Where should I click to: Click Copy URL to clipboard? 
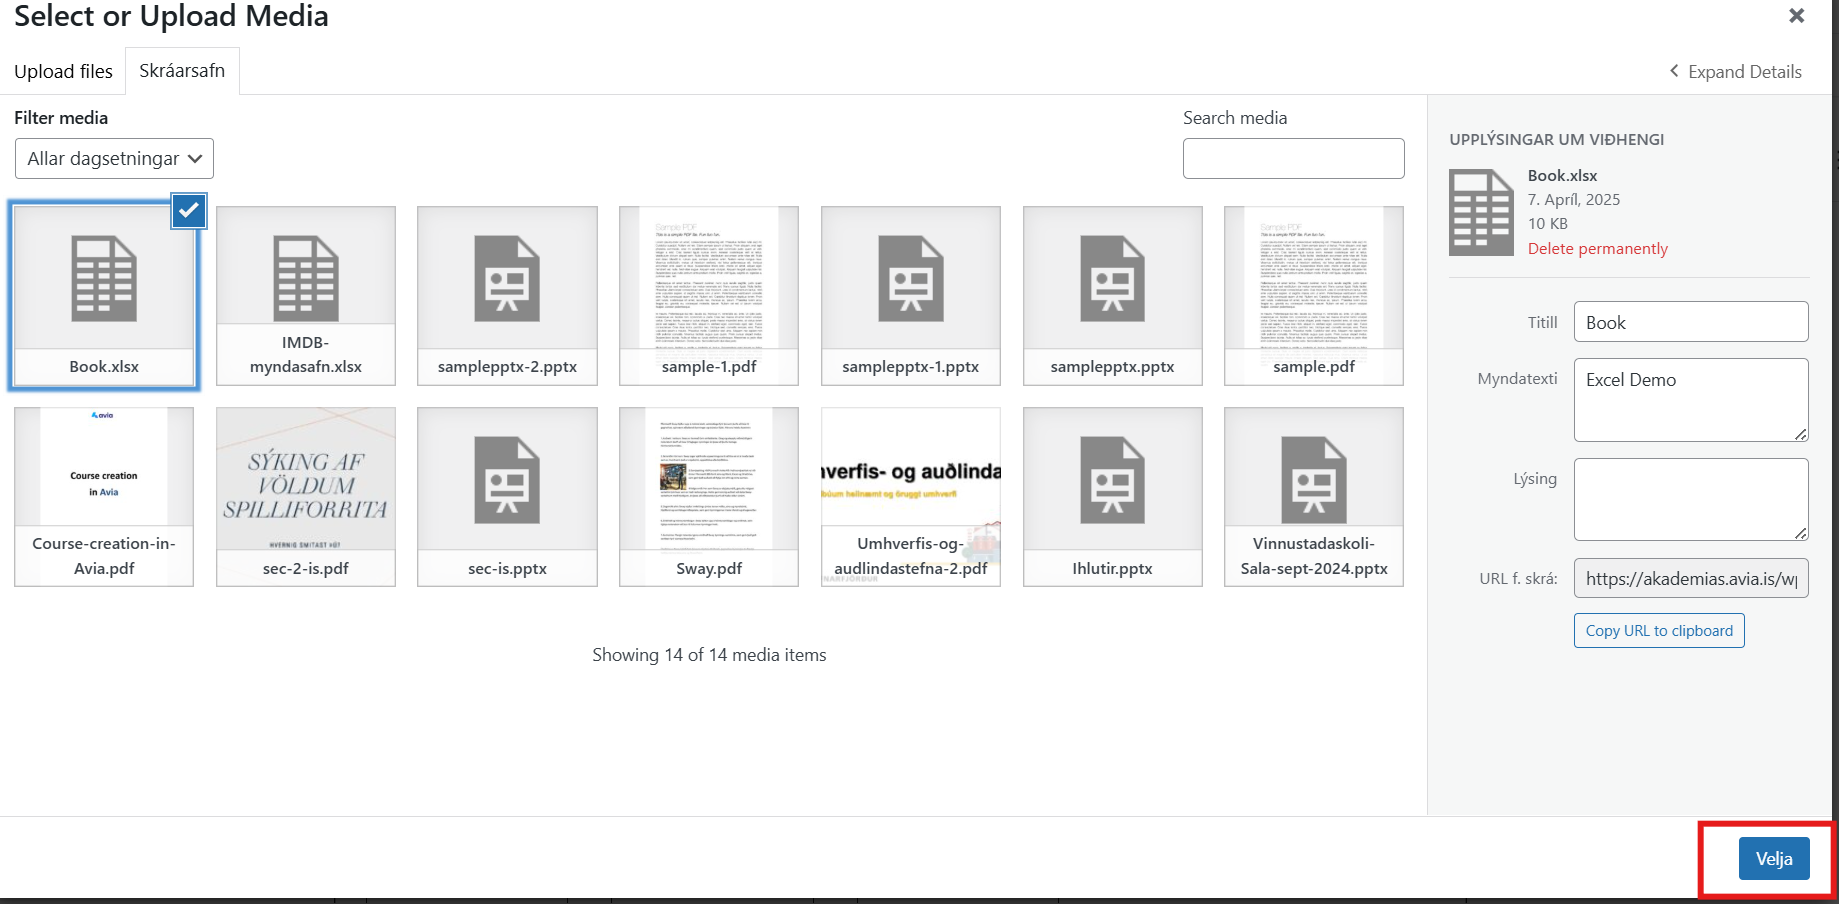[1658, 631]
